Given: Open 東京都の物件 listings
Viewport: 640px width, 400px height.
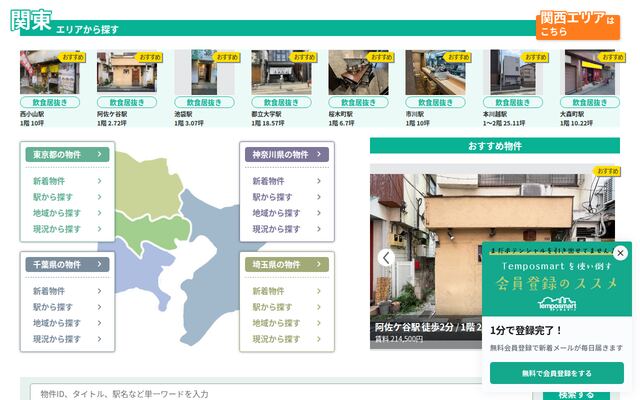Looking at the screenshot, I should [x=67, y=154].
